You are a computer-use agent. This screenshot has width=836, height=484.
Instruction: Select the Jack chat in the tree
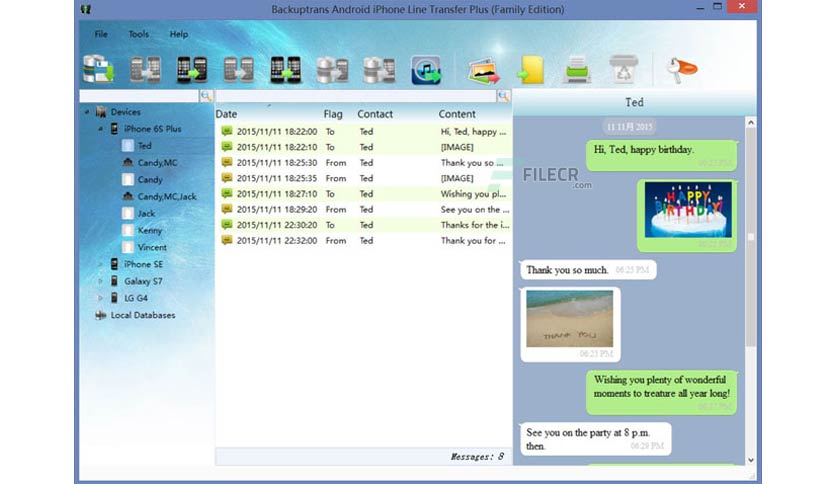tap(146, 213)
